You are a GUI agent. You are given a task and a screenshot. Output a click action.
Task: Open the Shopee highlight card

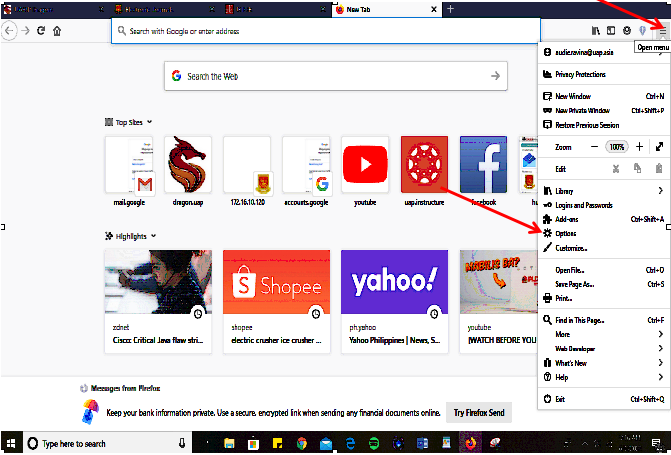pyautogui.click(x=276, y=301)
